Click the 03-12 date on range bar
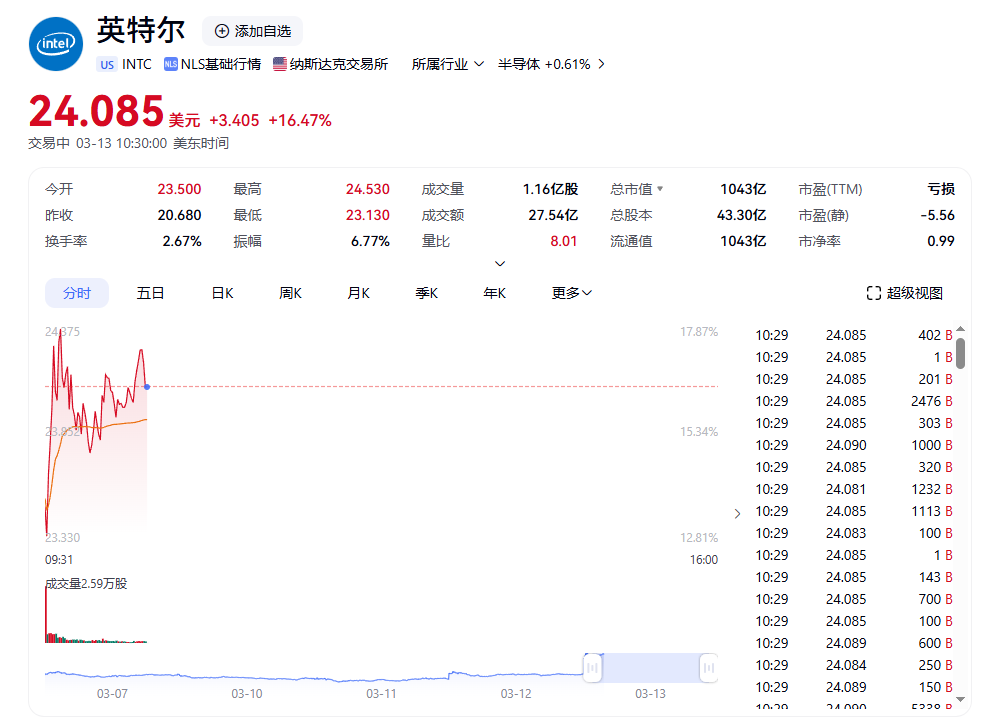 point(516,694)
